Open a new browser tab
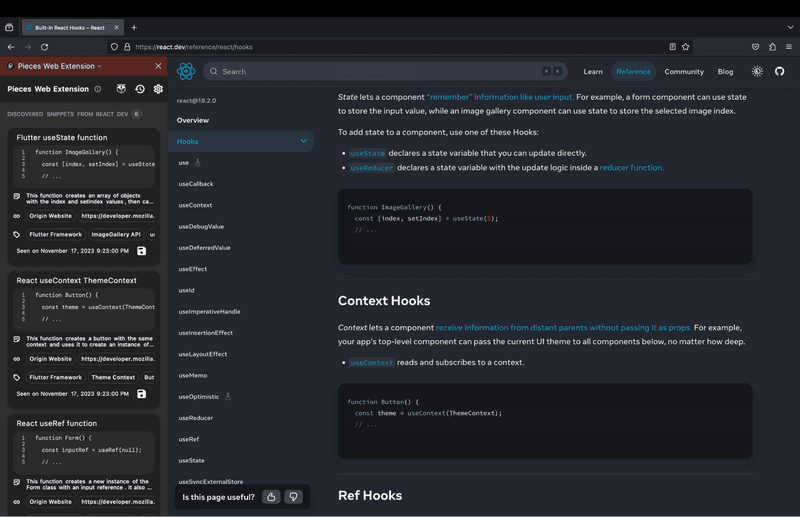800x517 pixels. point(134,28)
